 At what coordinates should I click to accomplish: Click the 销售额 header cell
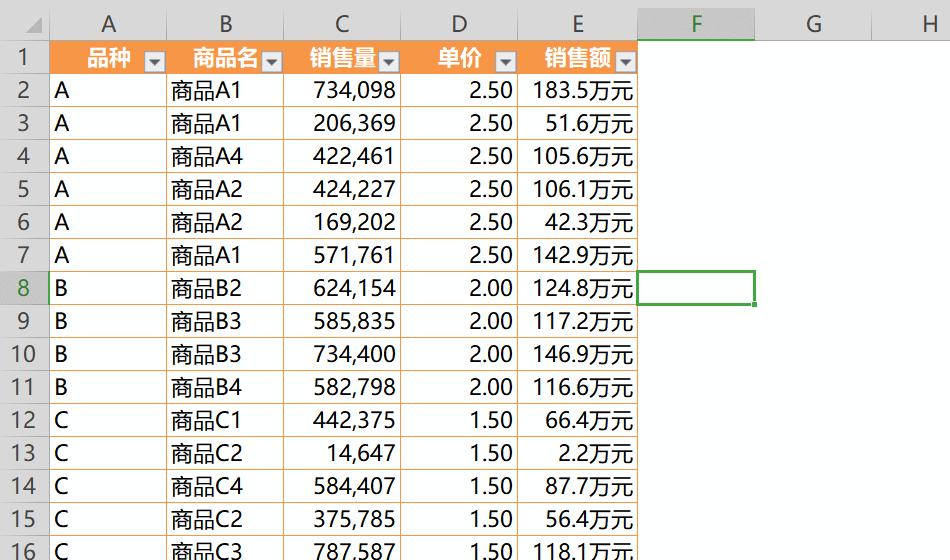pyautogui.click(x=577, y=58)
